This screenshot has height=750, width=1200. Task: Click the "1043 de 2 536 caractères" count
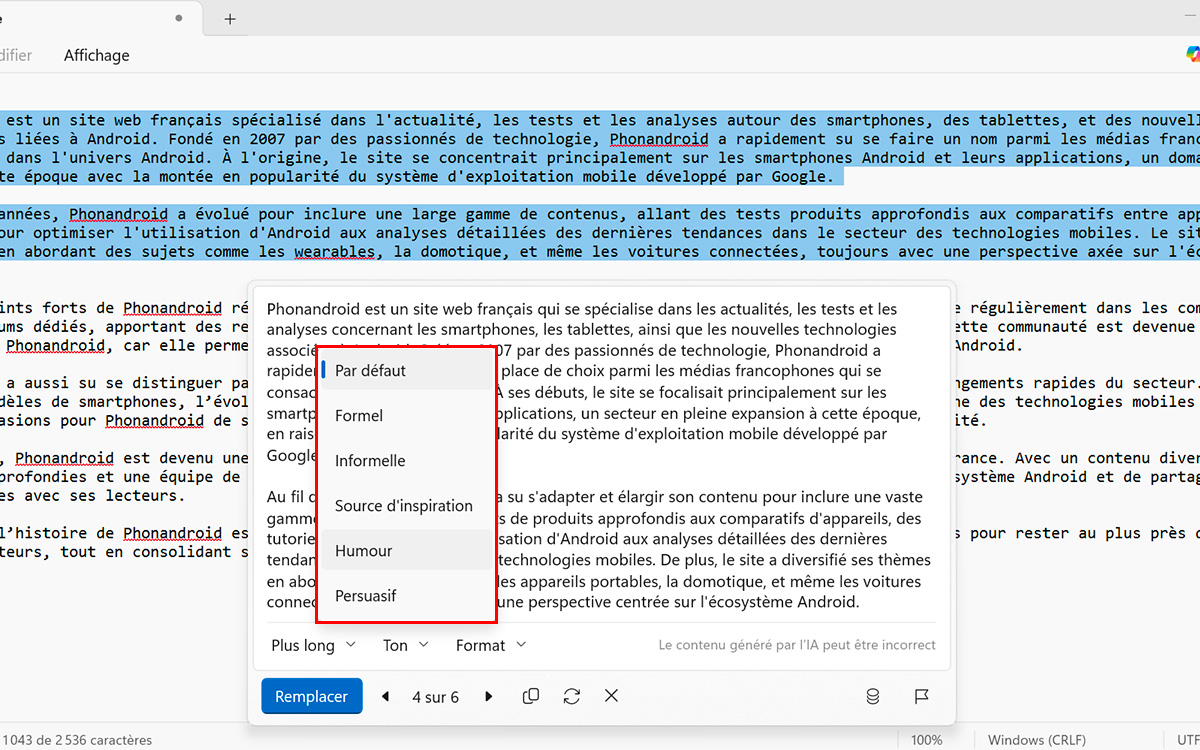coord(76,740)
